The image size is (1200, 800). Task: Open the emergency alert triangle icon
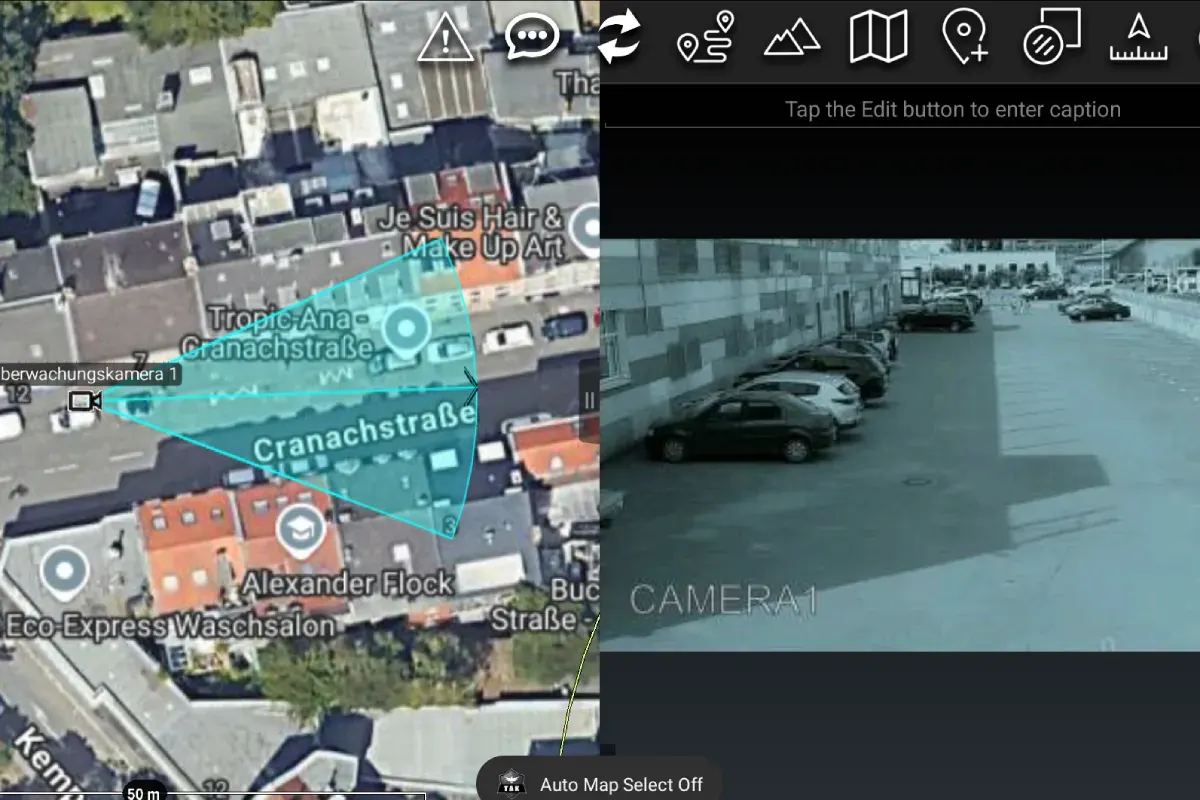pyautogui.click(x=446, y=39)
